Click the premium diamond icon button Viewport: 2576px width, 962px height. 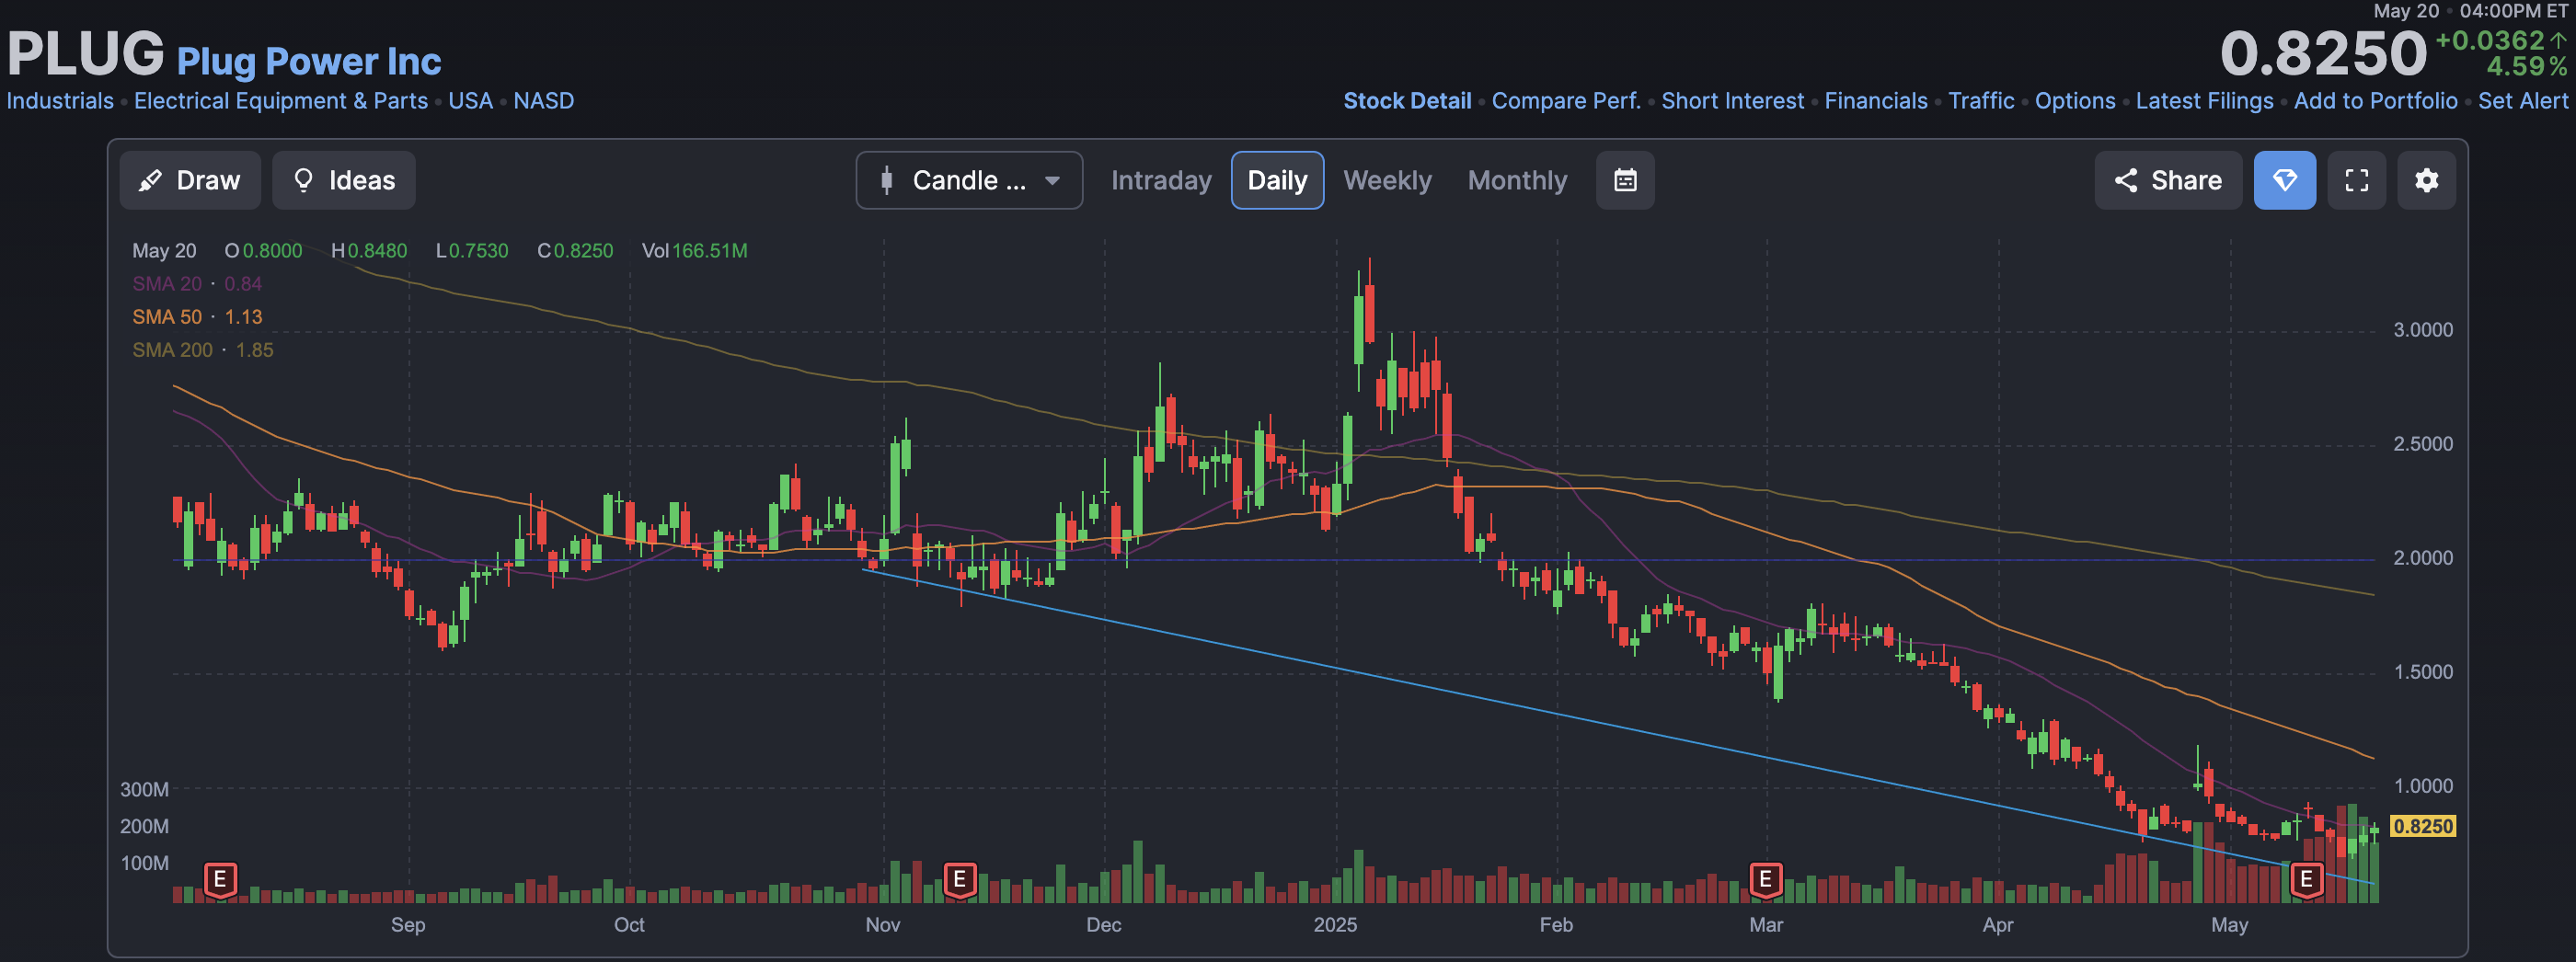point(2284,180)
